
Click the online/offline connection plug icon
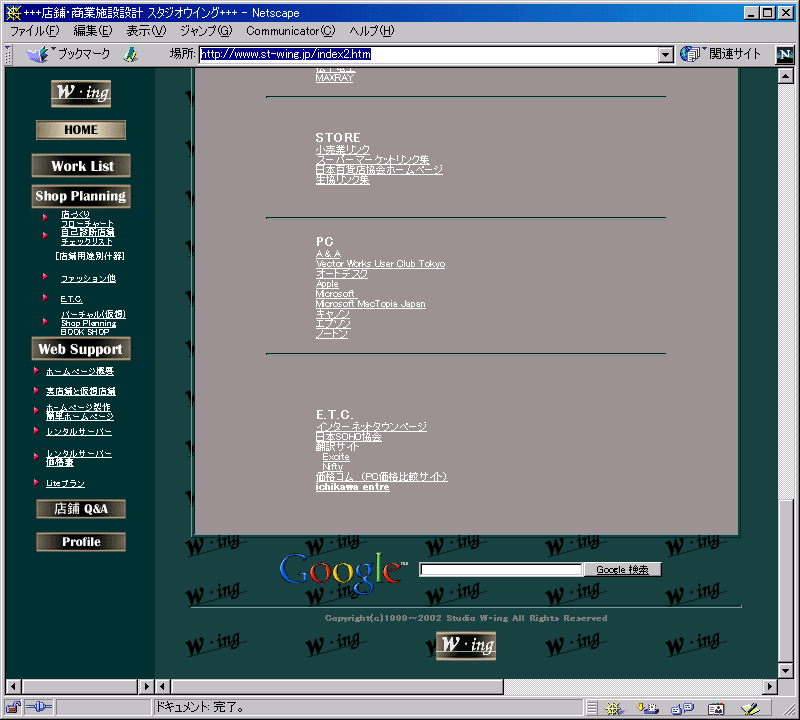pyautogui.click(x=39, y=707)
